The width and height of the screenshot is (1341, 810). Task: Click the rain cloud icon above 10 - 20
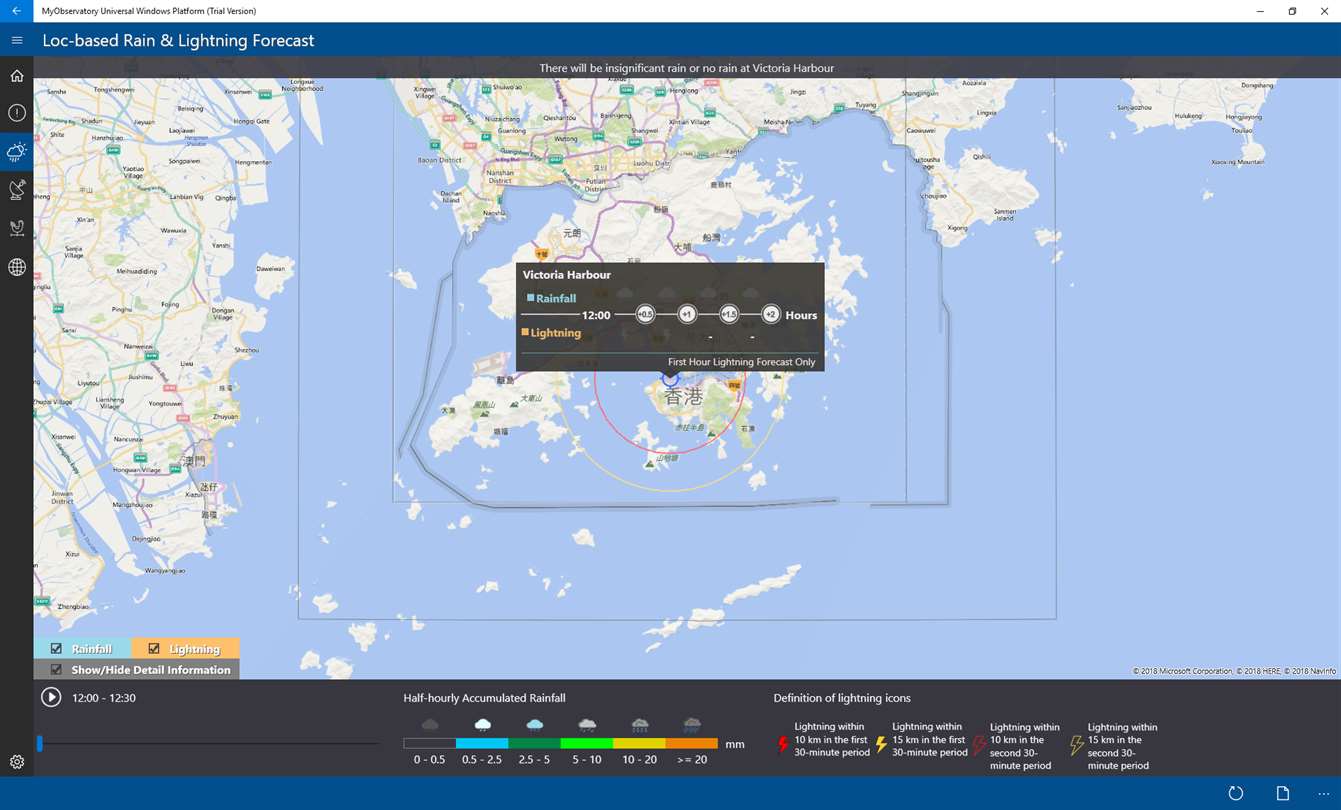pos(639,725)
